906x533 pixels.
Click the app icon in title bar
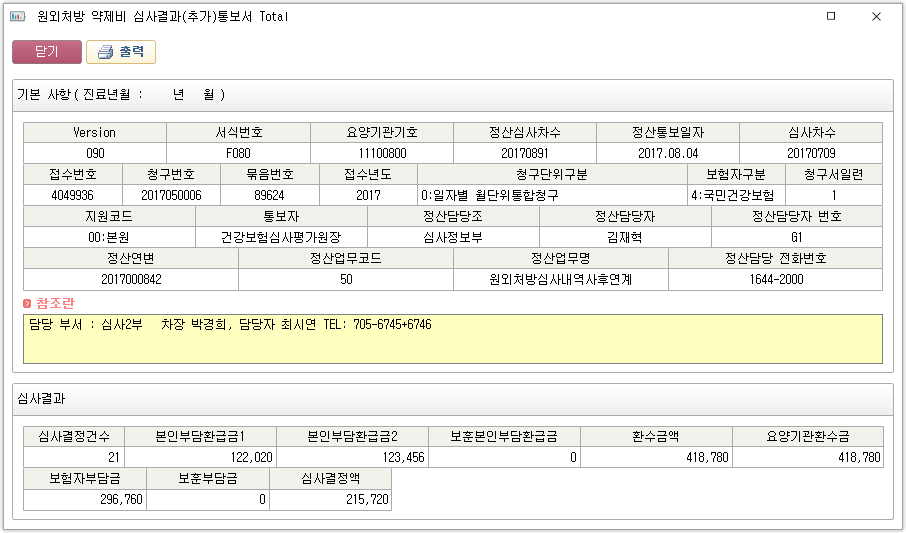17,17
